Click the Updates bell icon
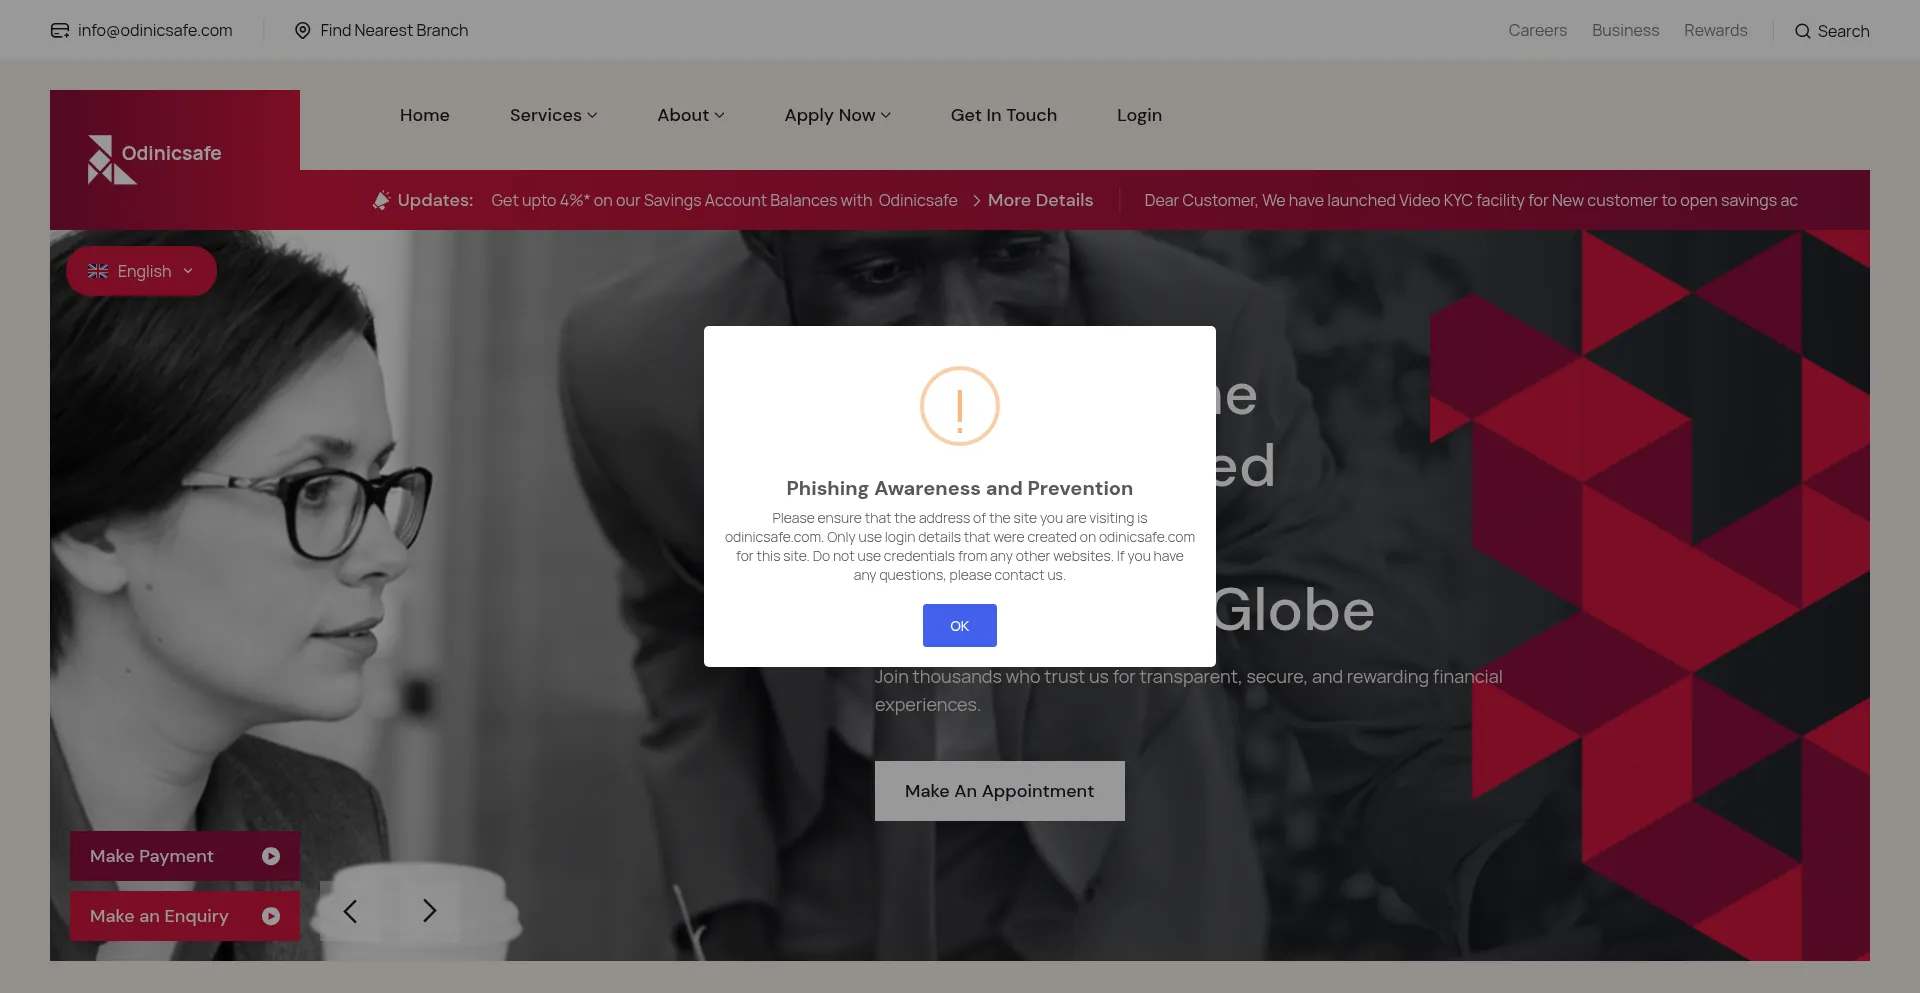The image size is (1920, 993). pos(381,200)
